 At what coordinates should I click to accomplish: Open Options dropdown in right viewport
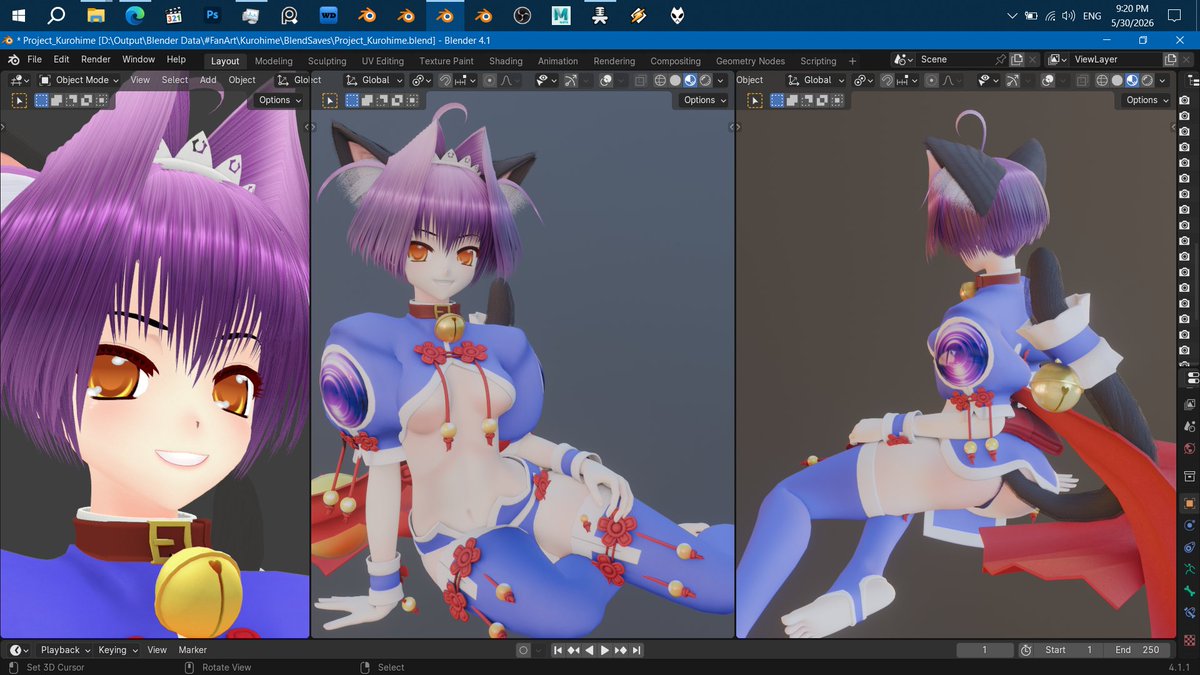[1147, 100]
